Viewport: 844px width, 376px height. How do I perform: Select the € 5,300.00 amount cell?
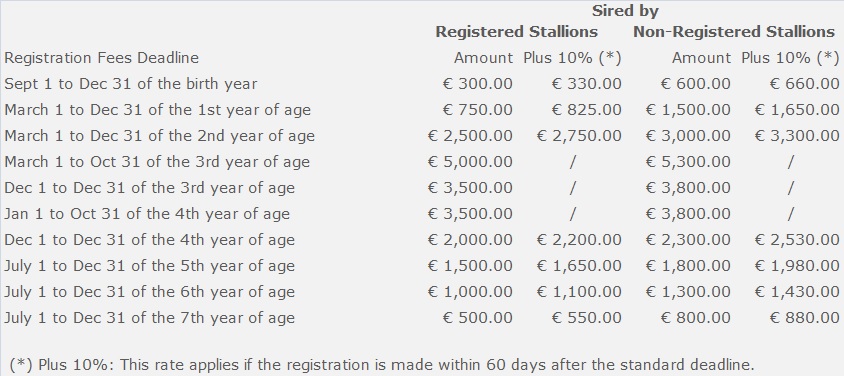688,162
